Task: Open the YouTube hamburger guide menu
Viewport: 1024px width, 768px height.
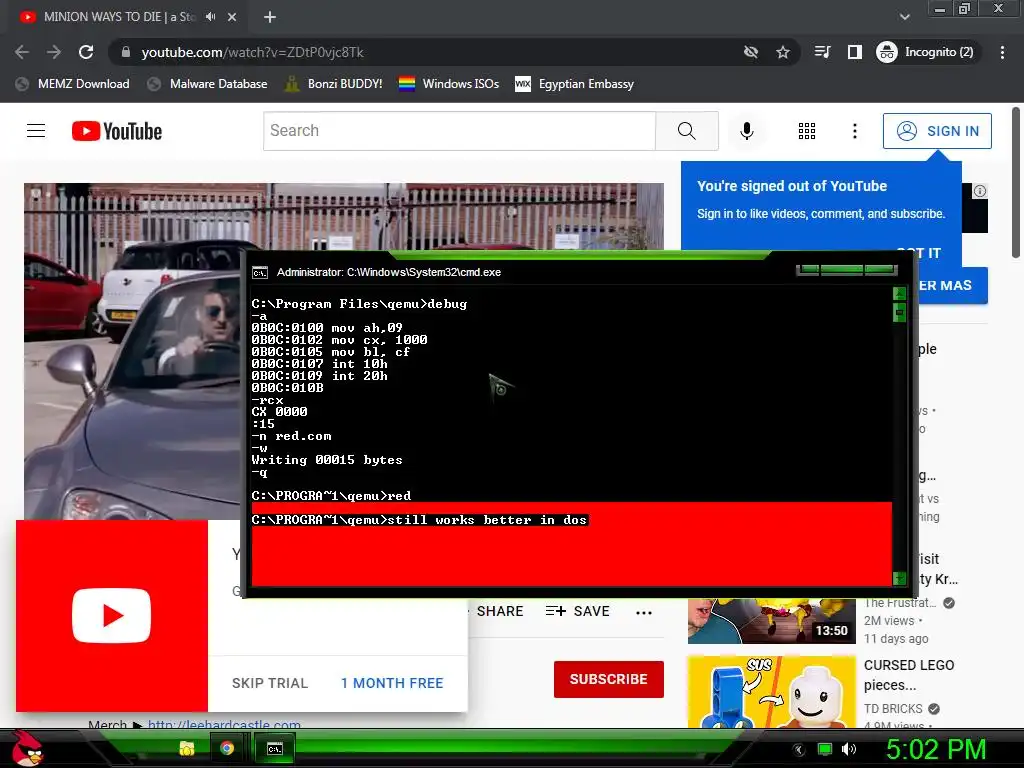Action: [x=36, y=131]
